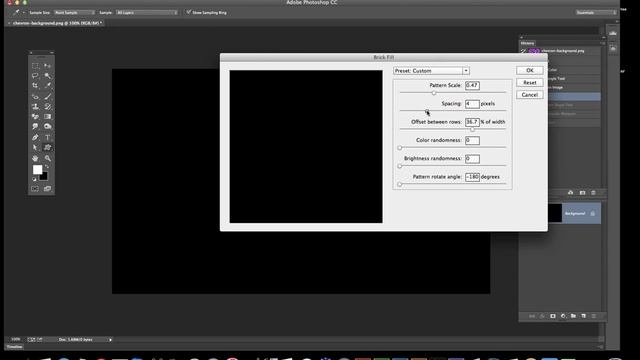Select the Dodge tool
The image size is (640, 360).
[x=47, y=127]
